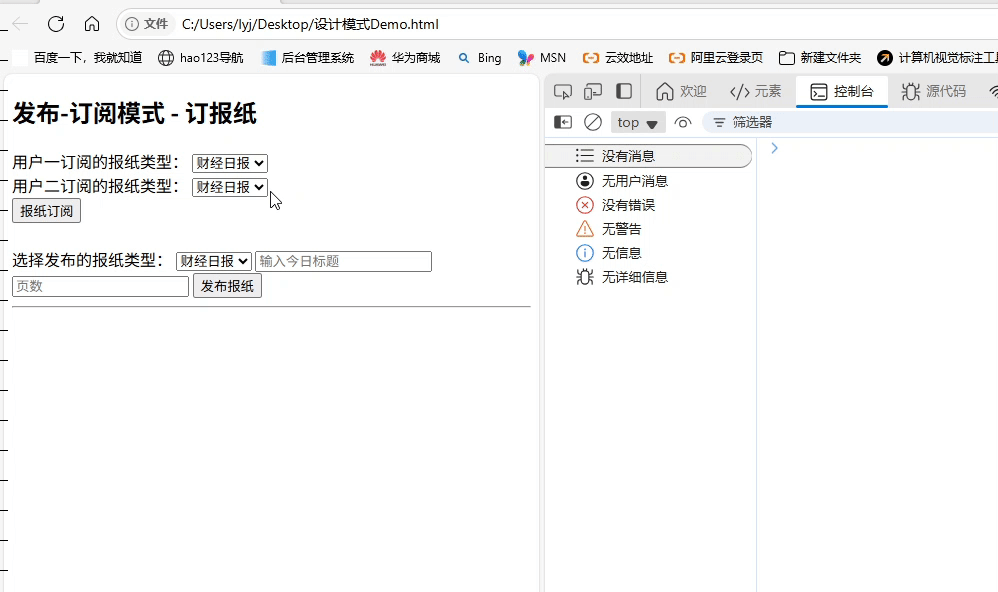Screen dimensions: 998x592
Task: Go to browser home page icon
Action: pyautogui.click(x=92, y=24)
